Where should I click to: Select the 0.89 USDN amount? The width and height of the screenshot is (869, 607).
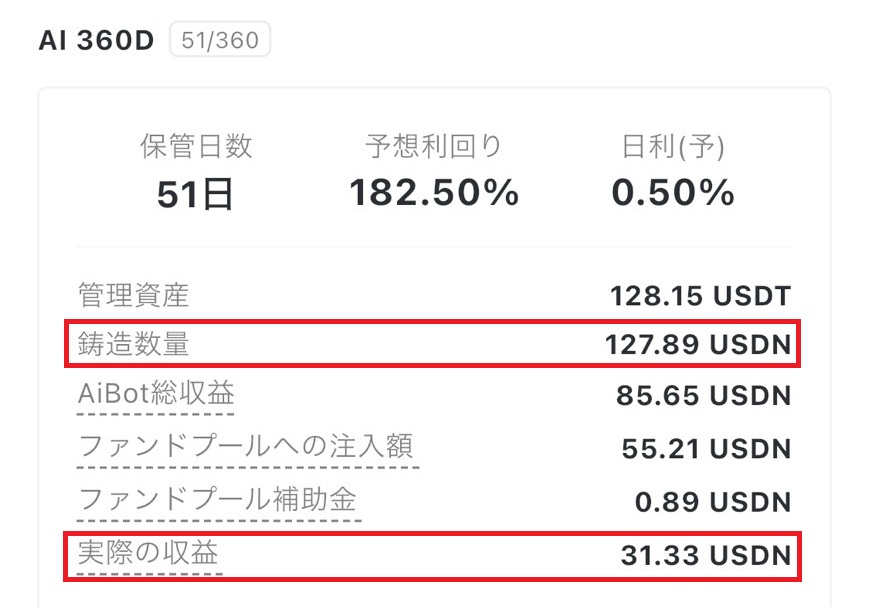click(x=713, y=501)
